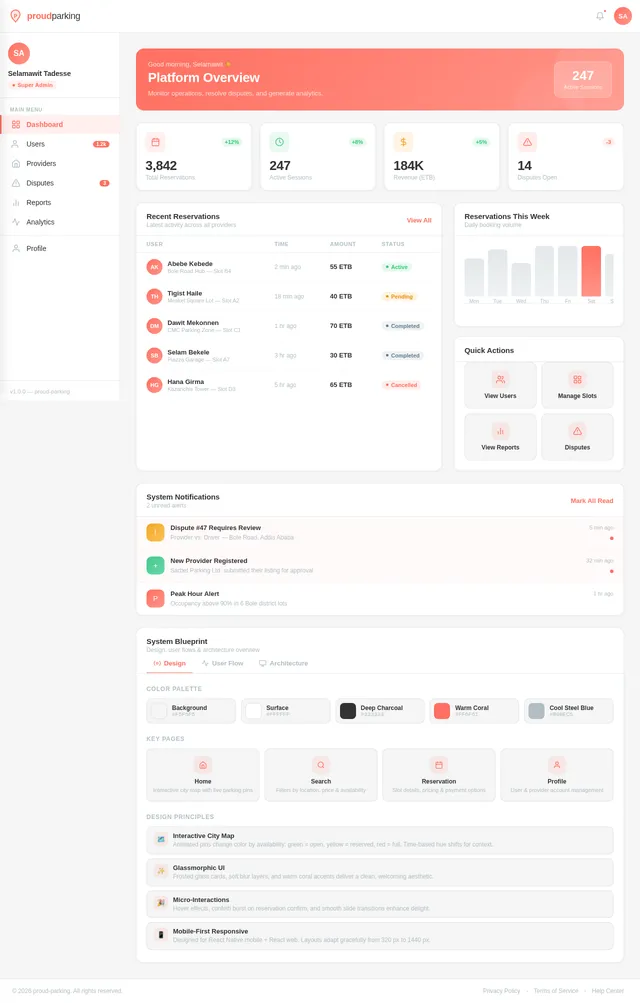Click the Disputes warning icon in sidebar
The height and width of the screenshot is (1003, 640).
point(16,183)
